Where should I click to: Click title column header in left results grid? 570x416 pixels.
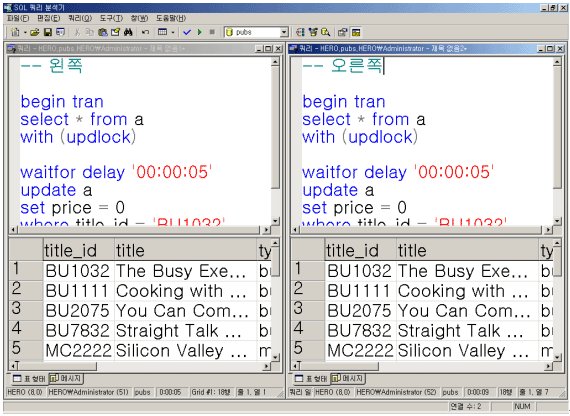coord(185,250)
